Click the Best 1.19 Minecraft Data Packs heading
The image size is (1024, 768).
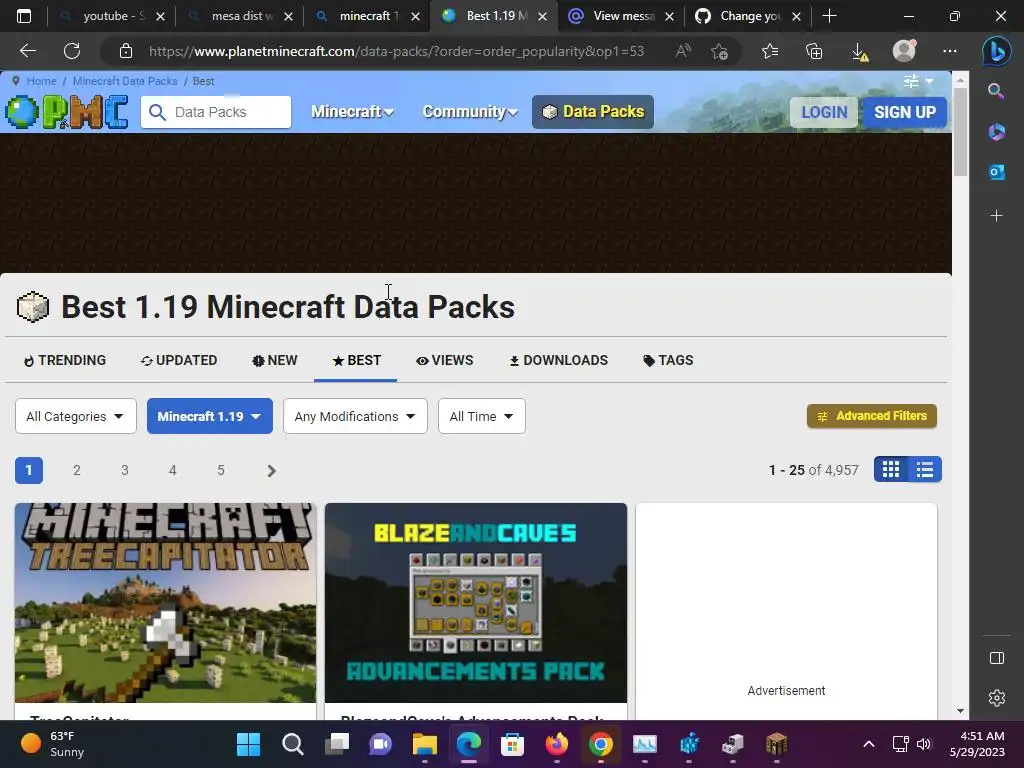point(288,307)
